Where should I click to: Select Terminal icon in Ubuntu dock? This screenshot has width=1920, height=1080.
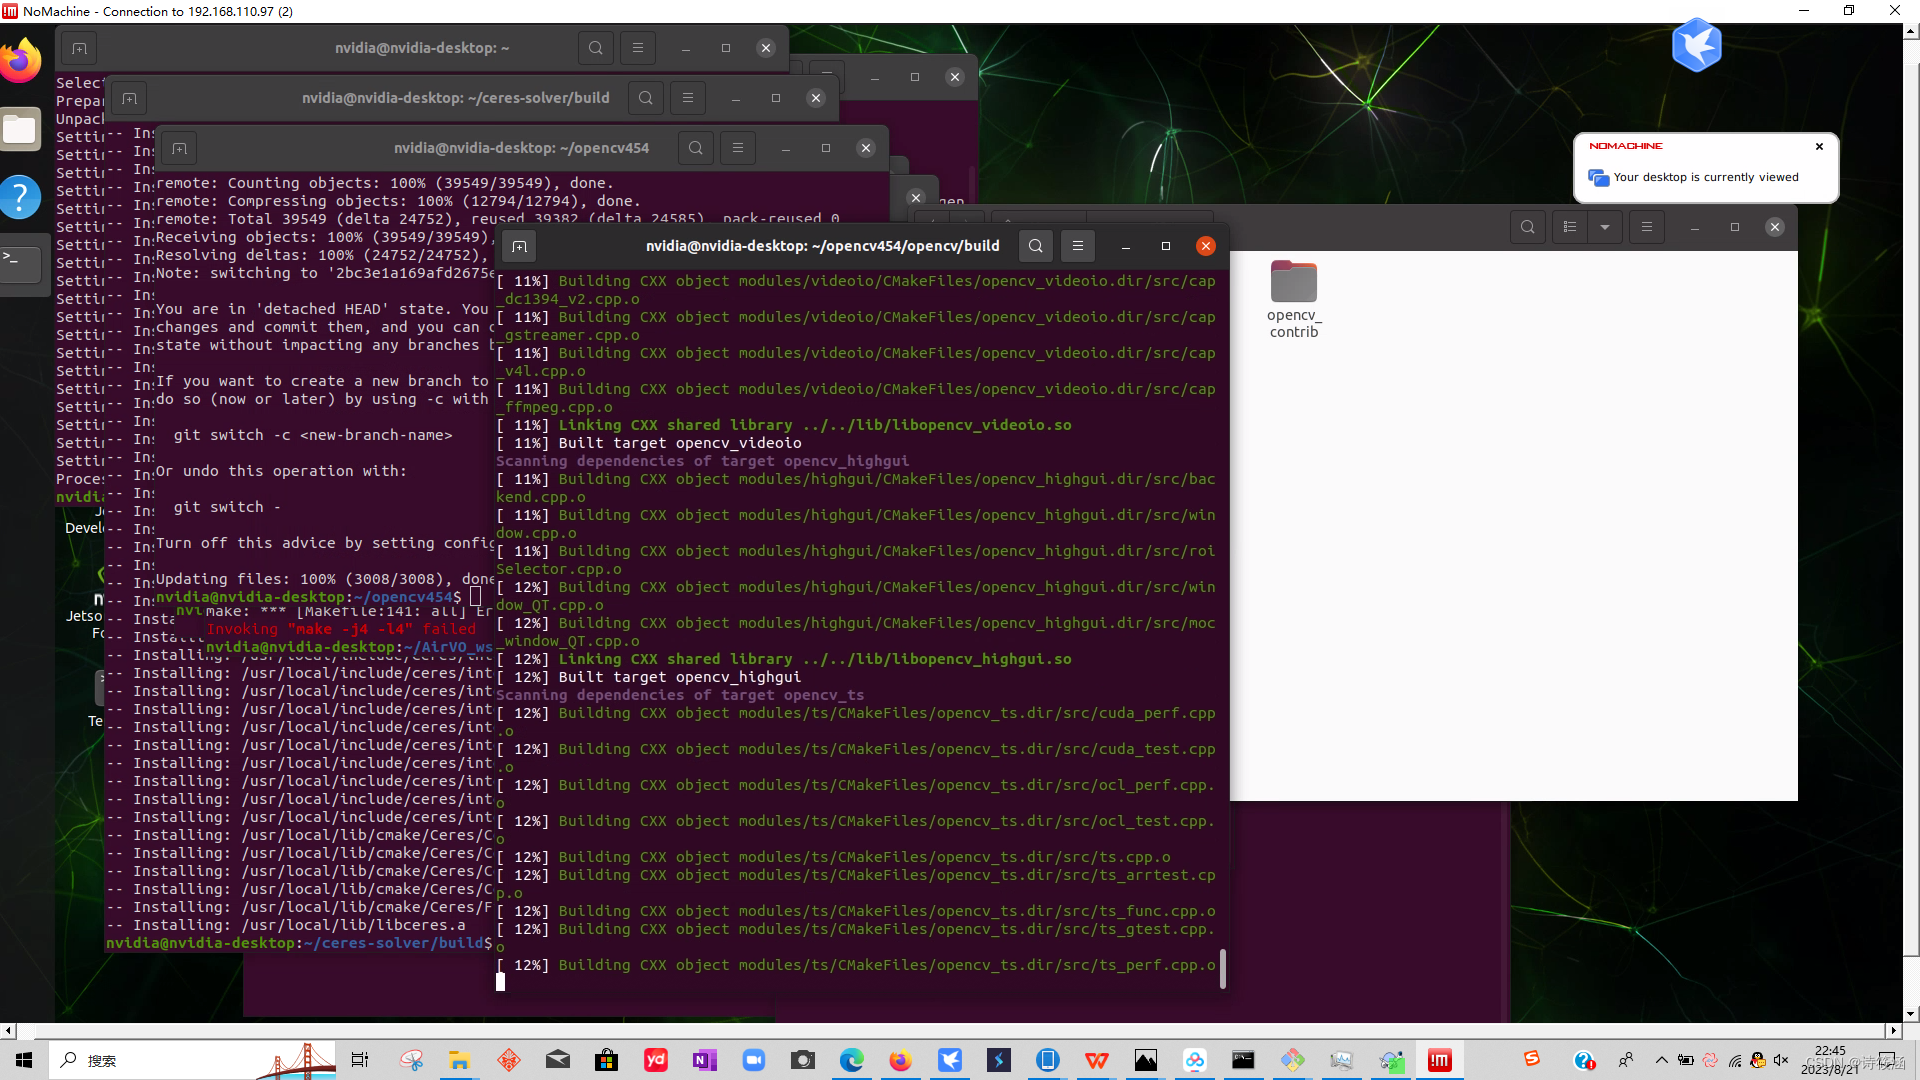21,263
